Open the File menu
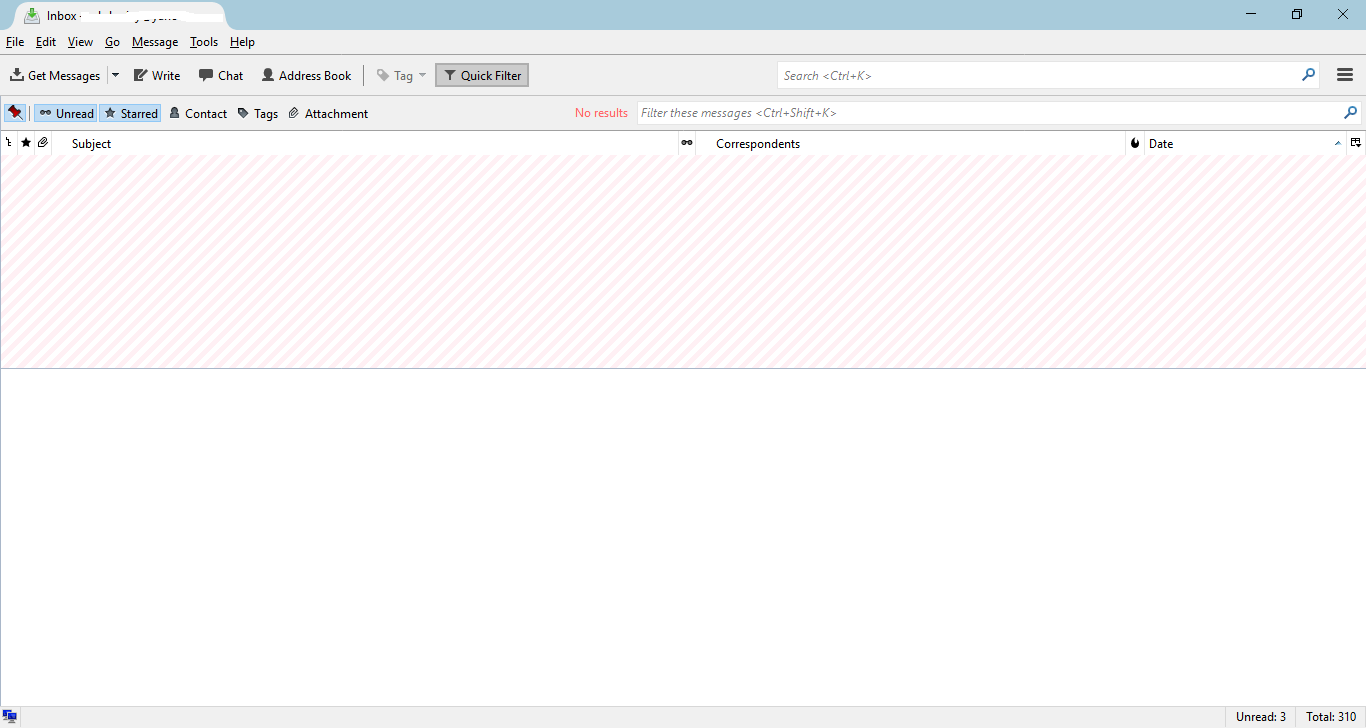The width and height of the screenshot is (1366, 728). (x=15, y=42)
